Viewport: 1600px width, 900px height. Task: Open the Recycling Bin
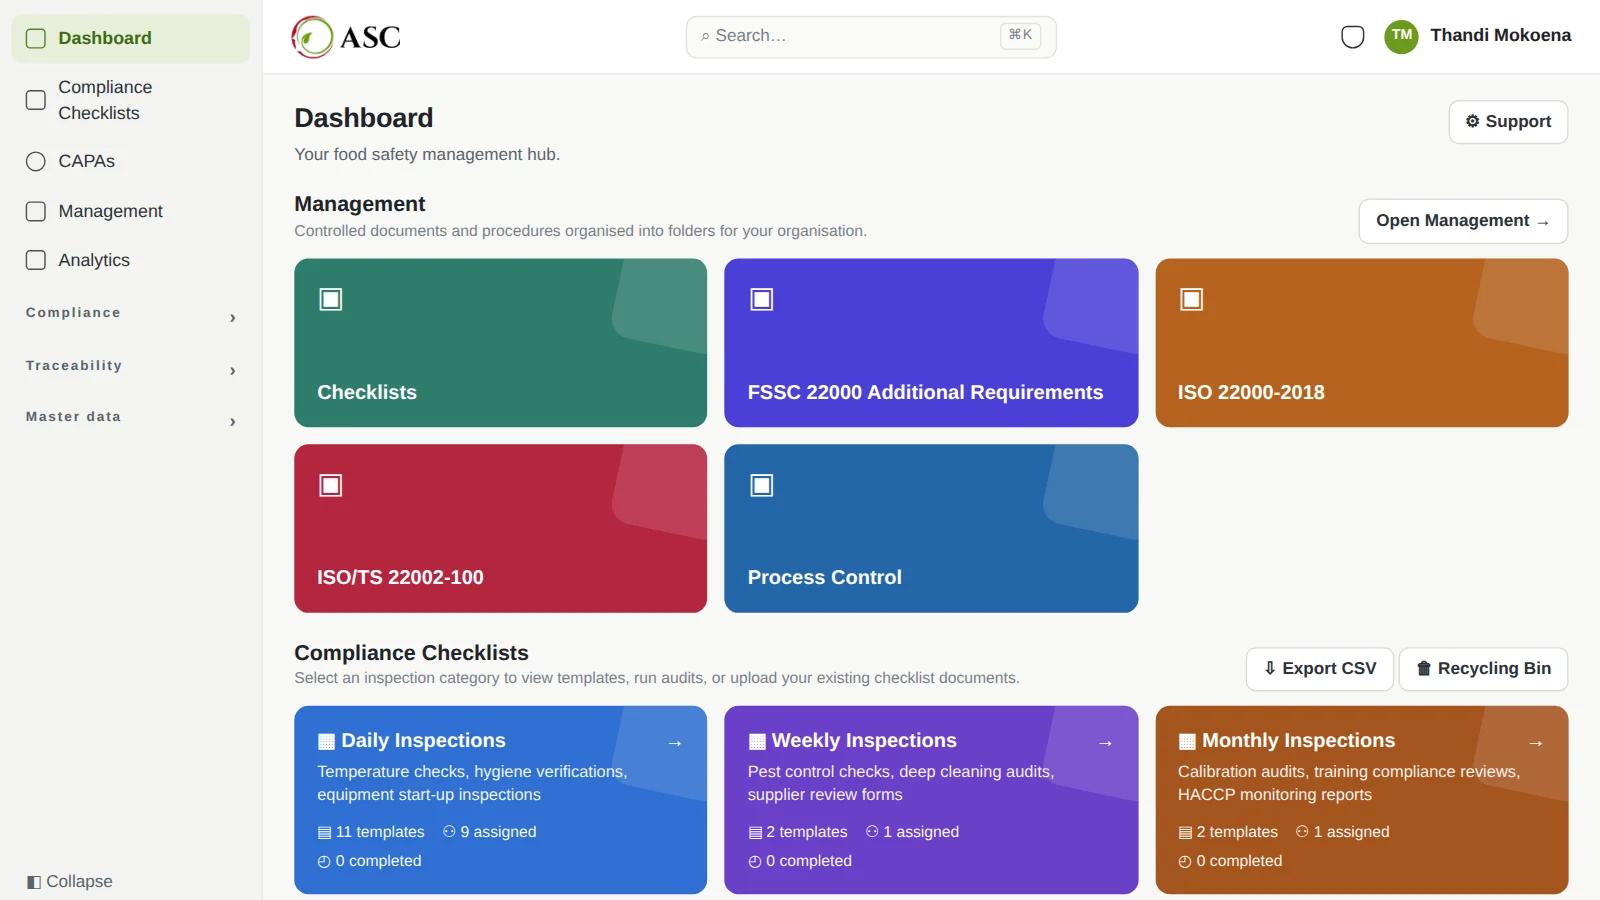pyautogui.click(x=1483, y=669)
